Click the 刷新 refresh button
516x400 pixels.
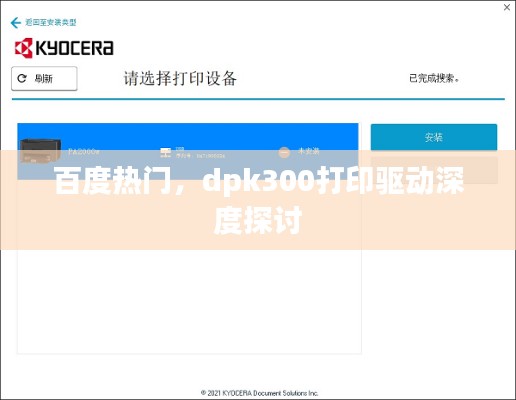point(44,78)
